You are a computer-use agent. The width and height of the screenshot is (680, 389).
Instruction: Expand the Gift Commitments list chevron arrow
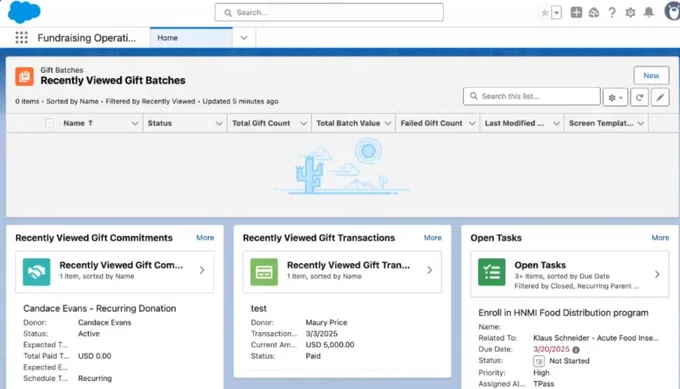(202, 270)
